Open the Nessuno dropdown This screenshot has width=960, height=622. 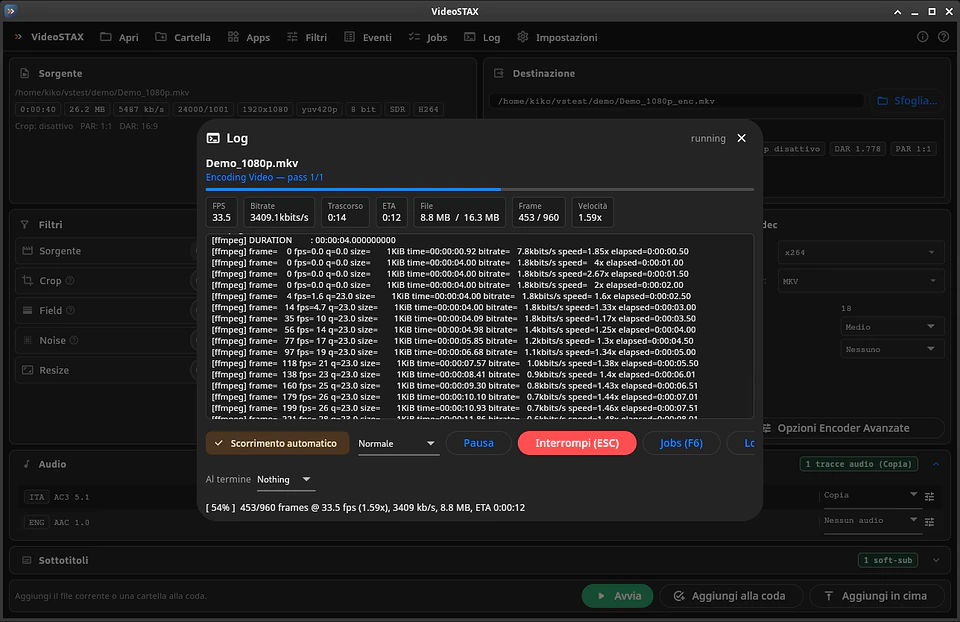[891, 350]
